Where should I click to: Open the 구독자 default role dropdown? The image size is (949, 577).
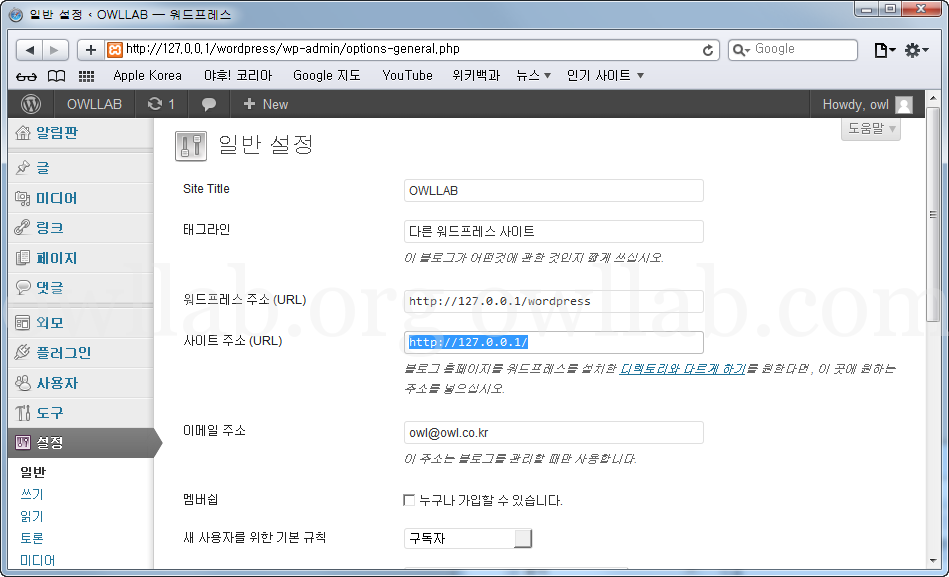[x=468, y=538]
